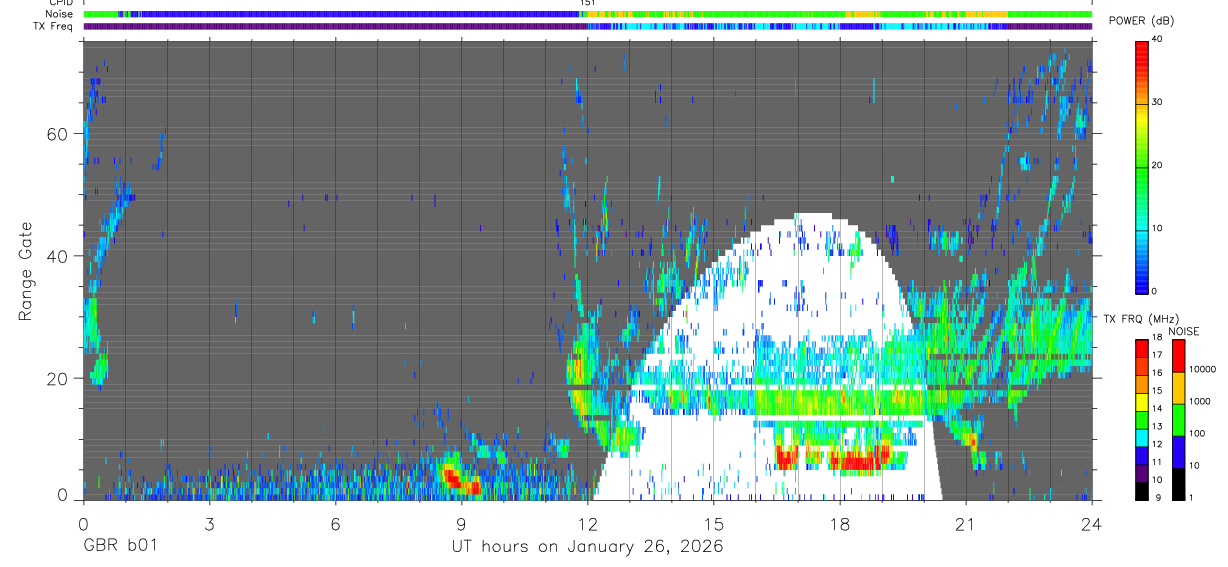This screenshot has height=567, width=1228.
Task: Click the 13 label on TX FRQ scale
Action: tap(1156, 427)
